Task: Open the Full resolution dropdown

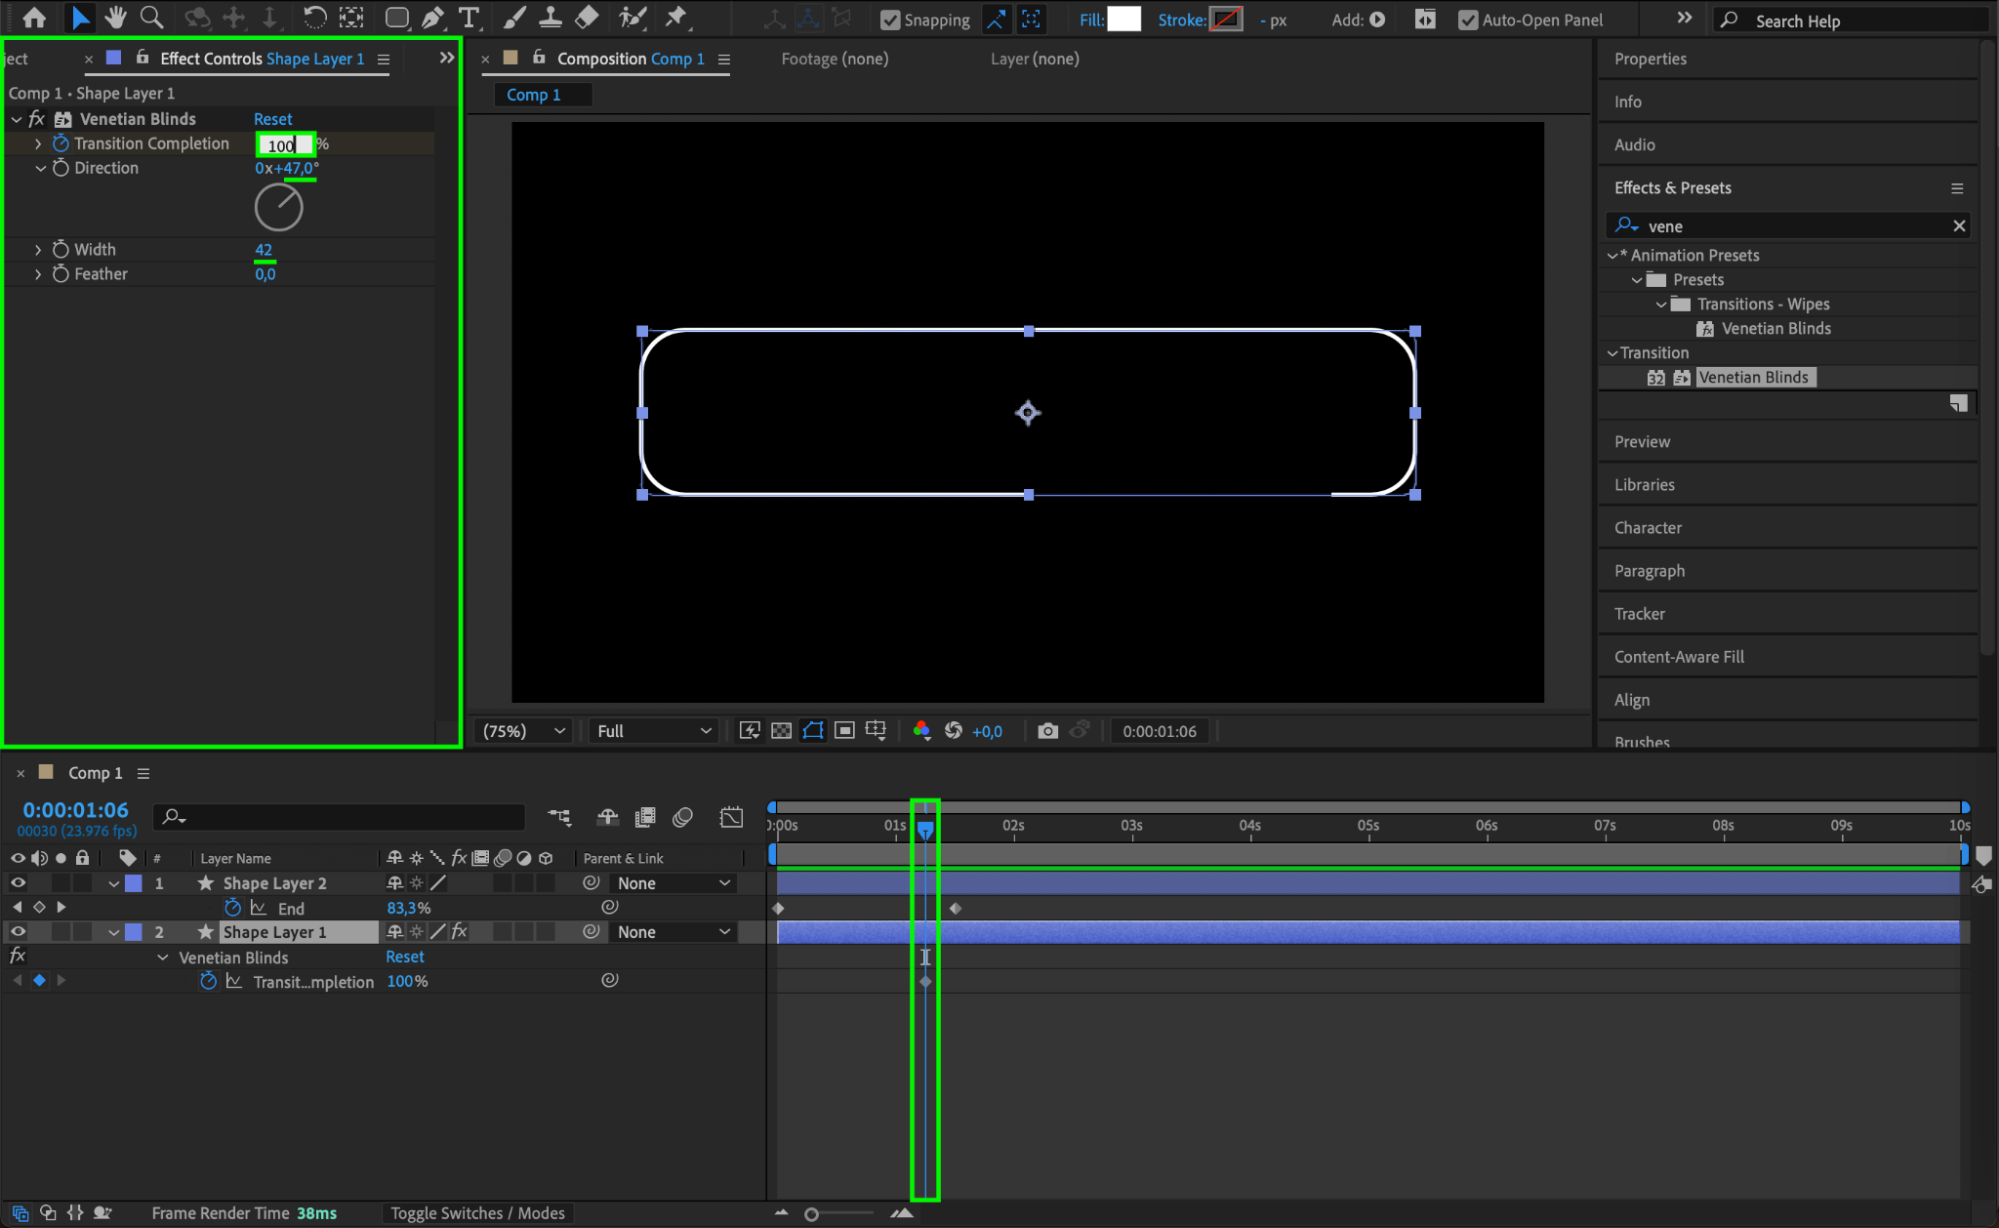Action: click(x=654, y=731)
